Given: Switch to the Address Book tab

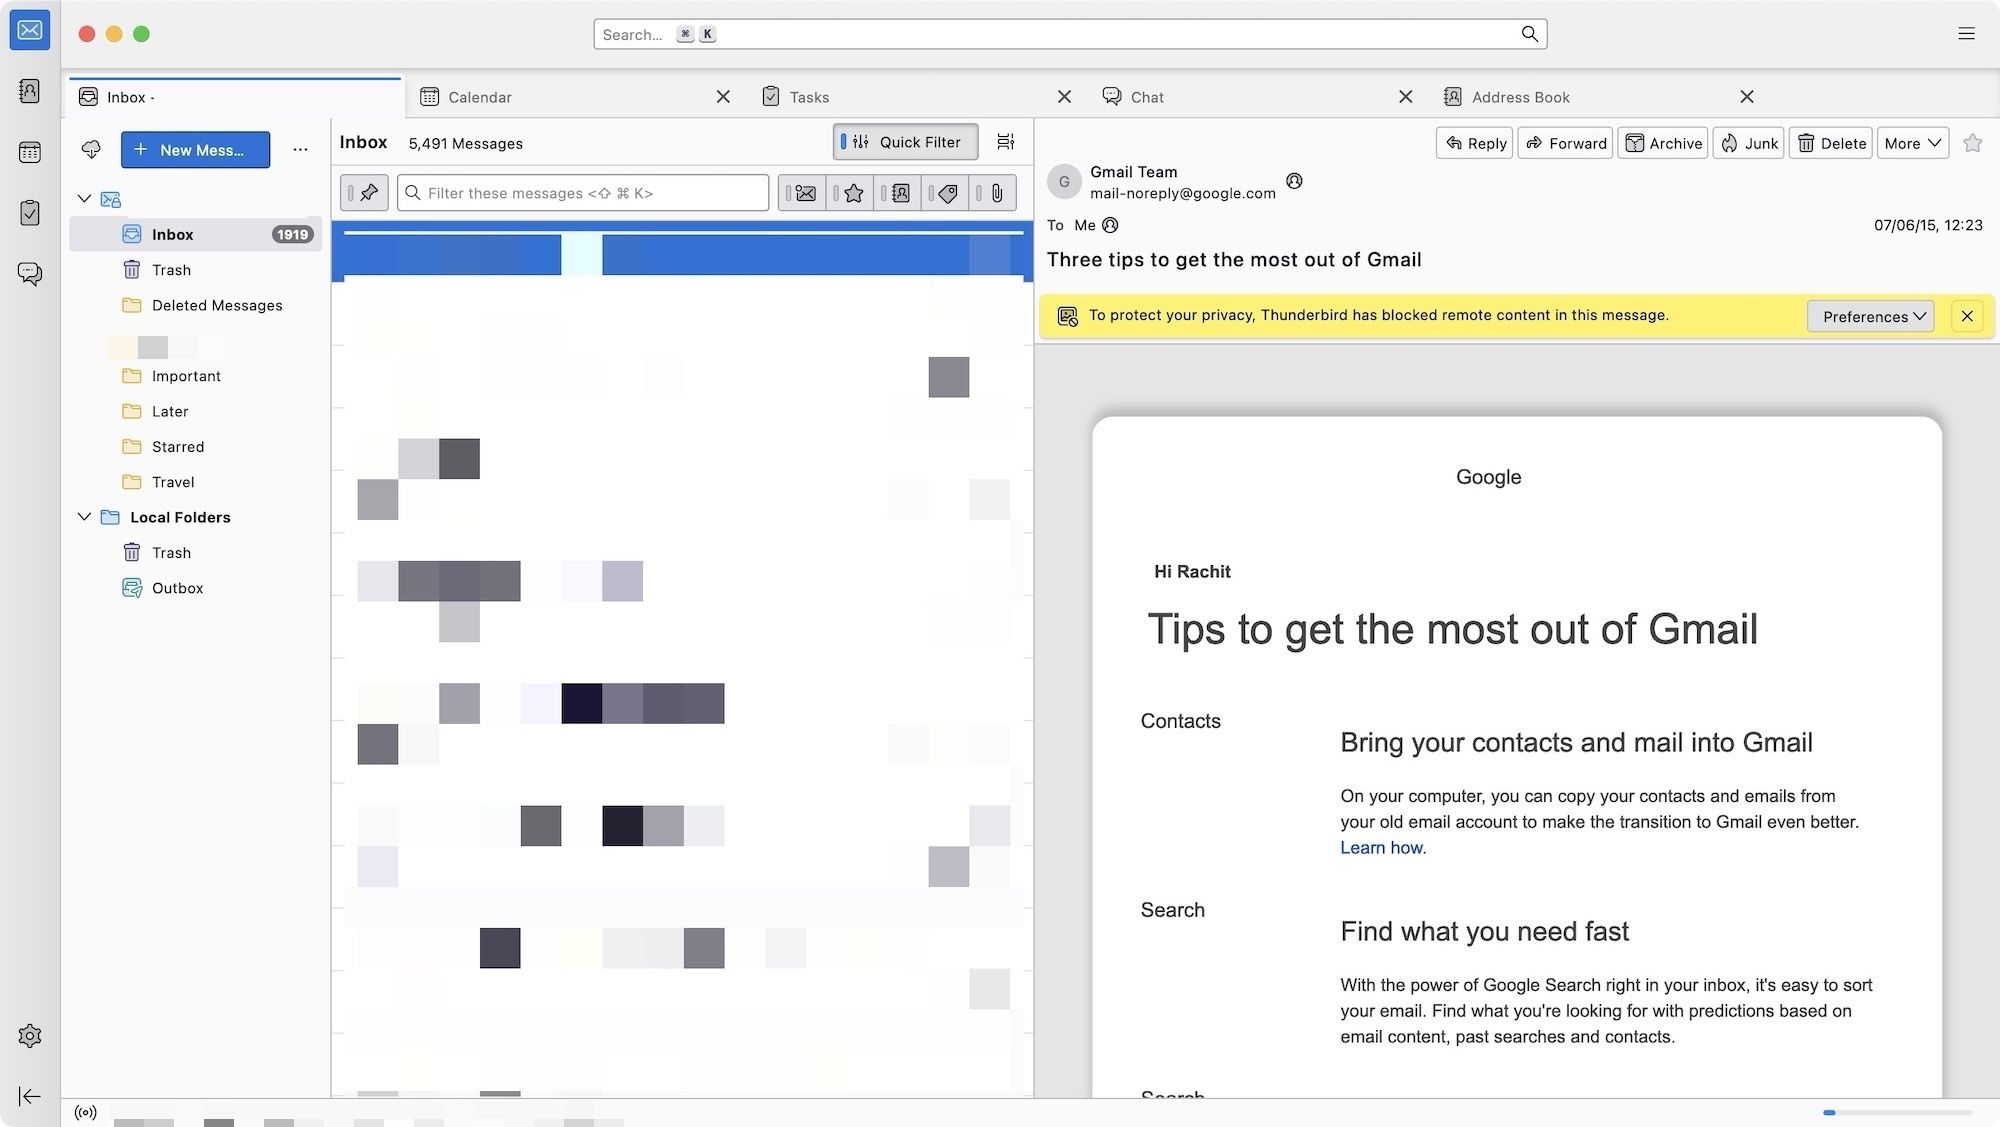Looking at the screenshot, I should [1520, 97].
